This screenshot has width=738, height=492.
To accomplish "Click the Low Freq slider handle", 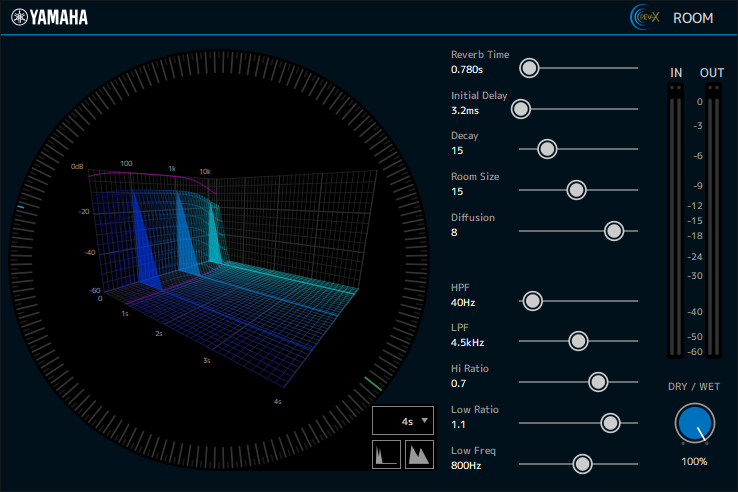I will [x=582, y=463].
